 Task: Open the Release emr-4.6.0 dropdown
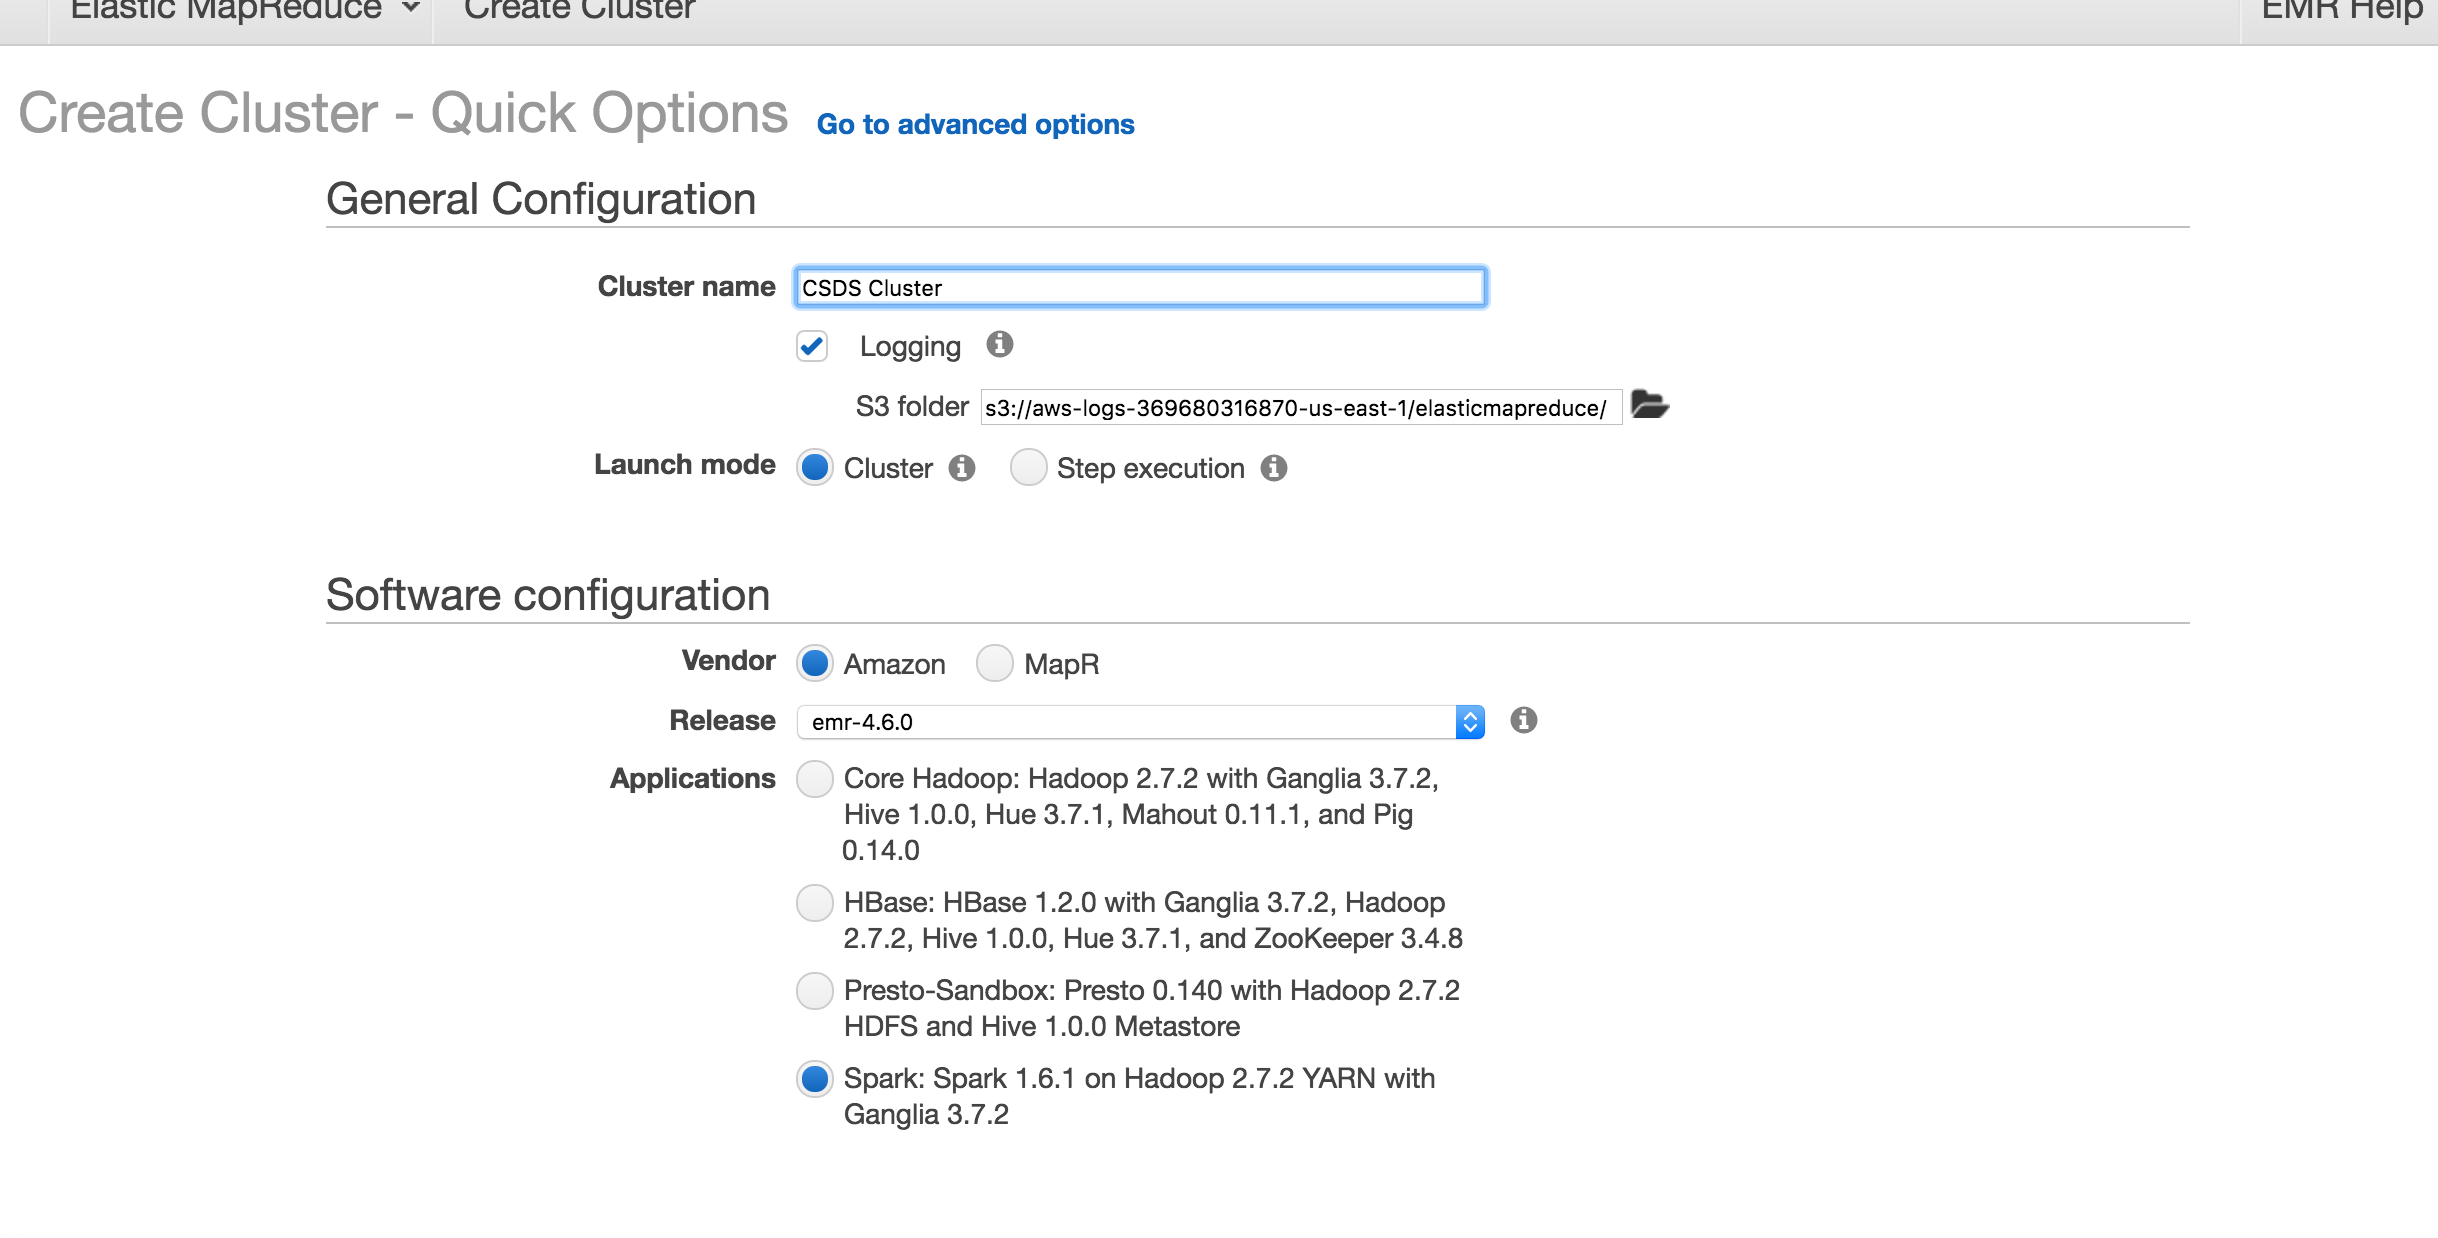[x=1140, y=721]
